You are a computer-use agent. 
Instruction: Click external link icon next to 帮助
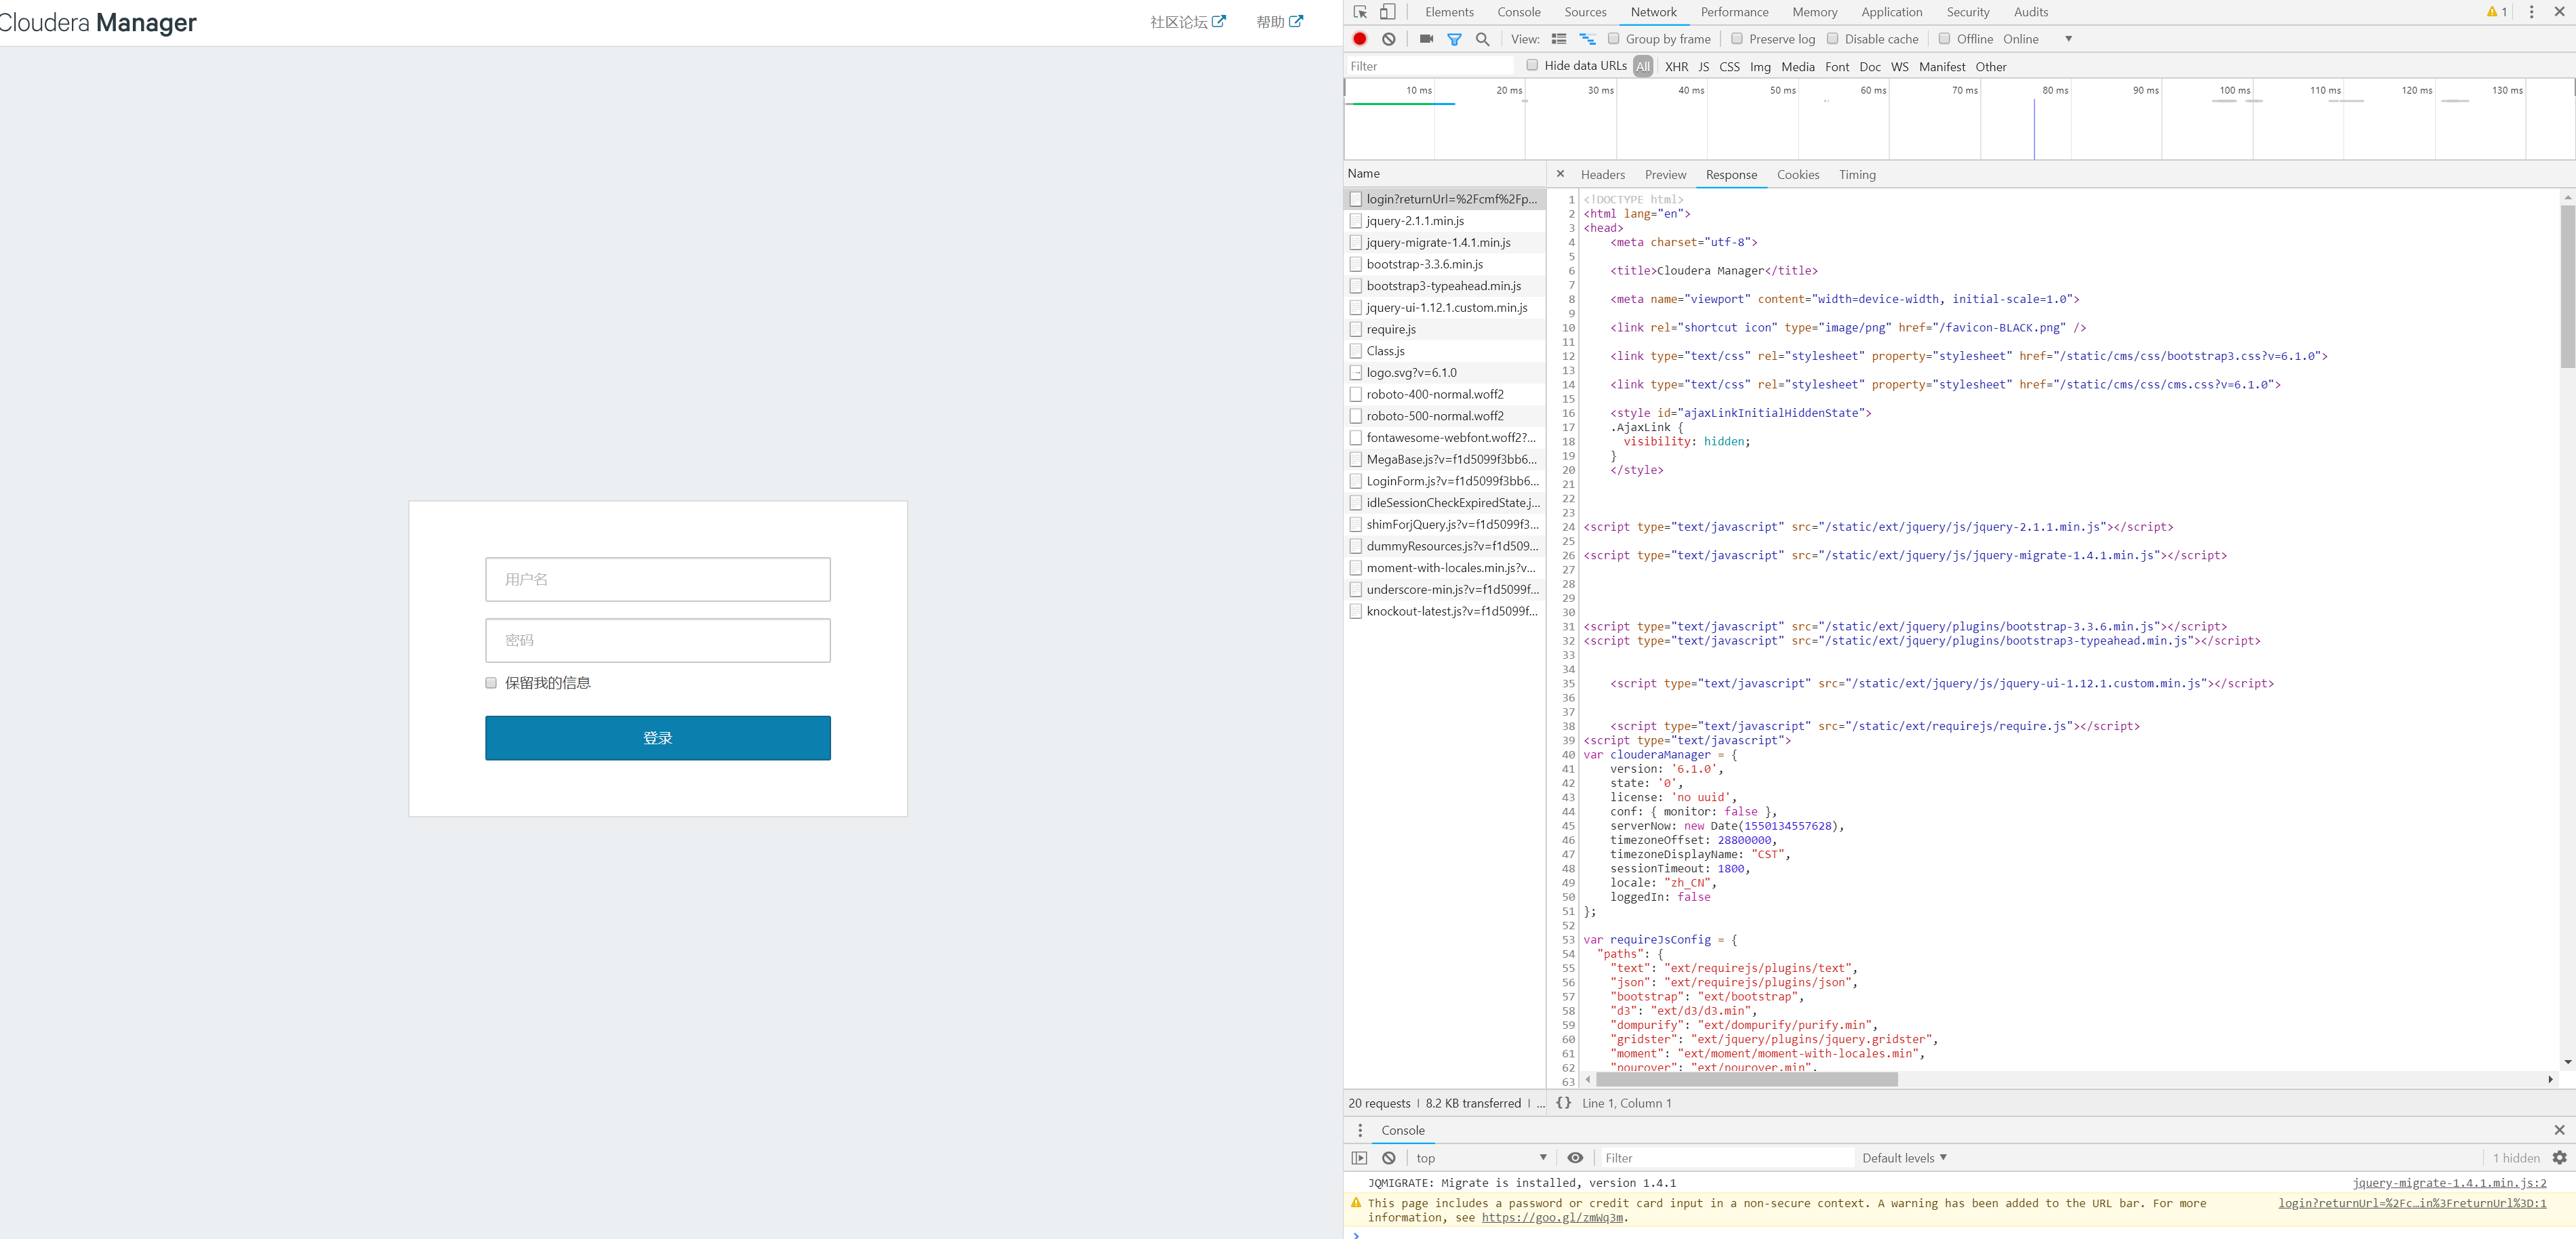coord(1296,21)
